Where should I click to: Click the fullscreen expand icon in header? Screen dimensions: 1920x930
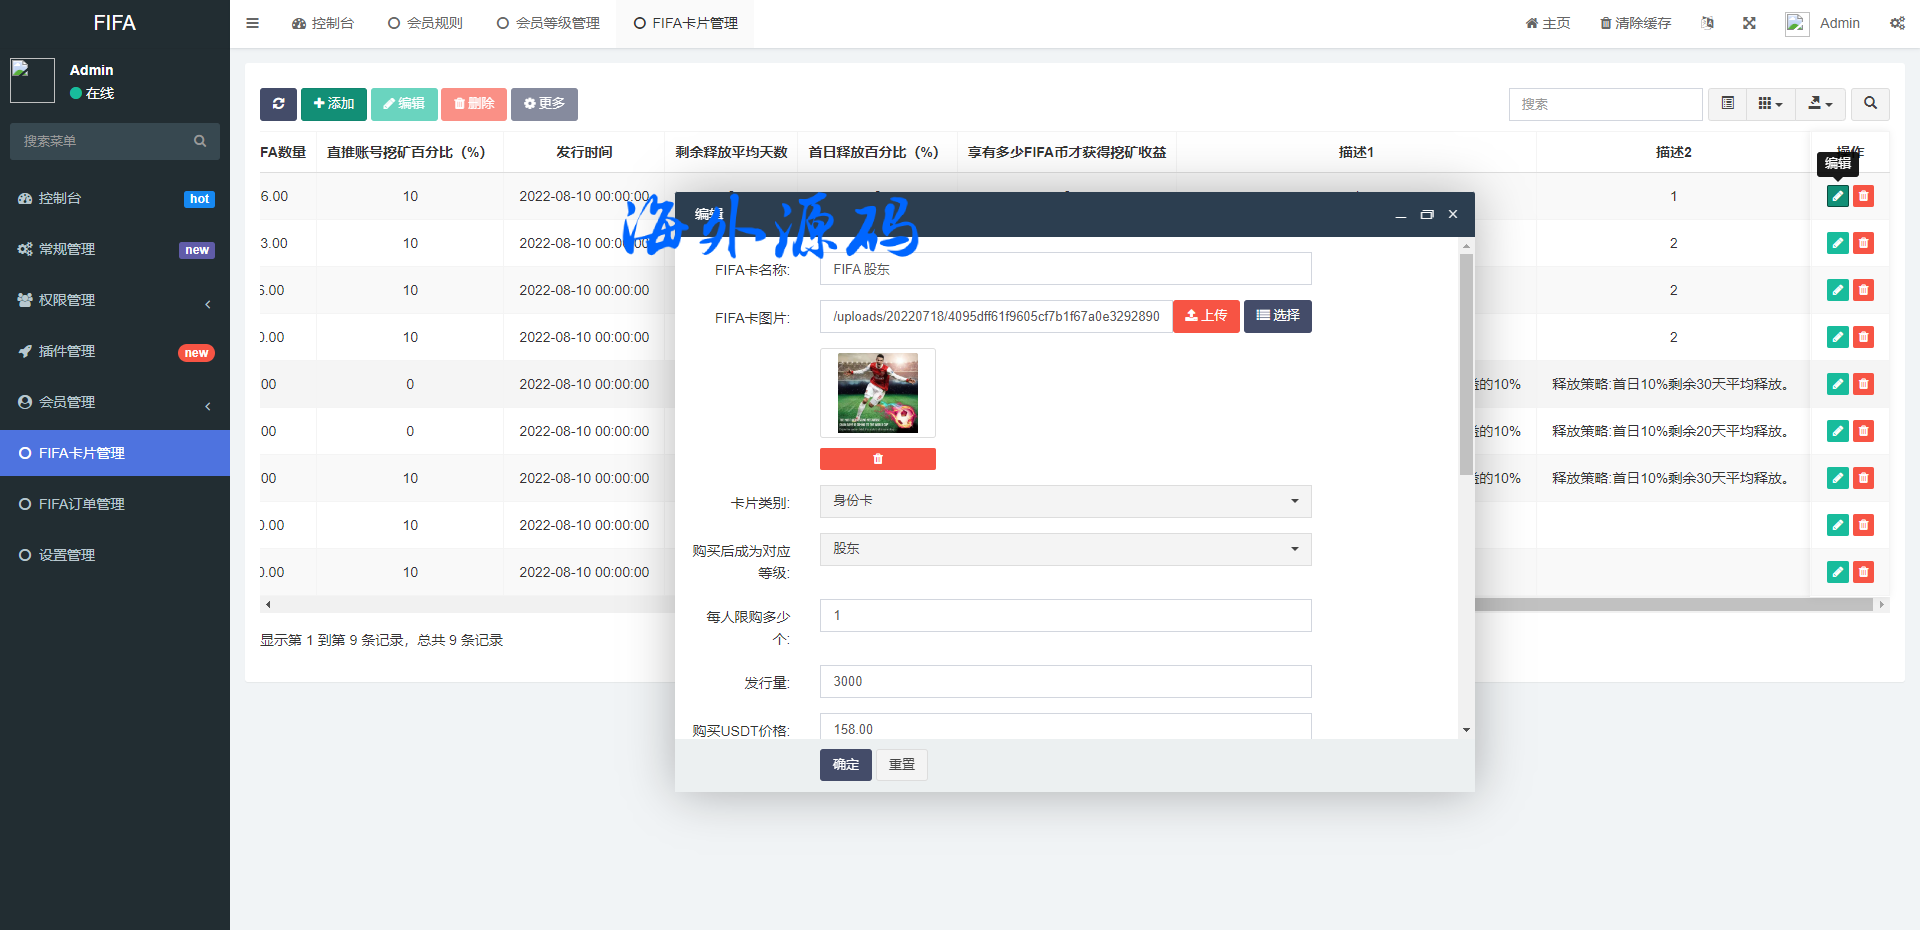pyautogui.click(x=1749, y=23)
